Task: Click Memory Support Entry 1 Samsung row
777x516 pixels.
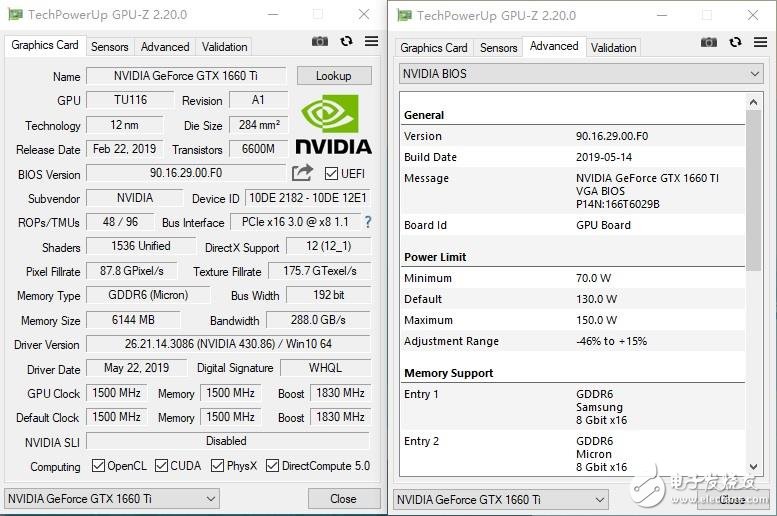Action: [x=573, y=407]
